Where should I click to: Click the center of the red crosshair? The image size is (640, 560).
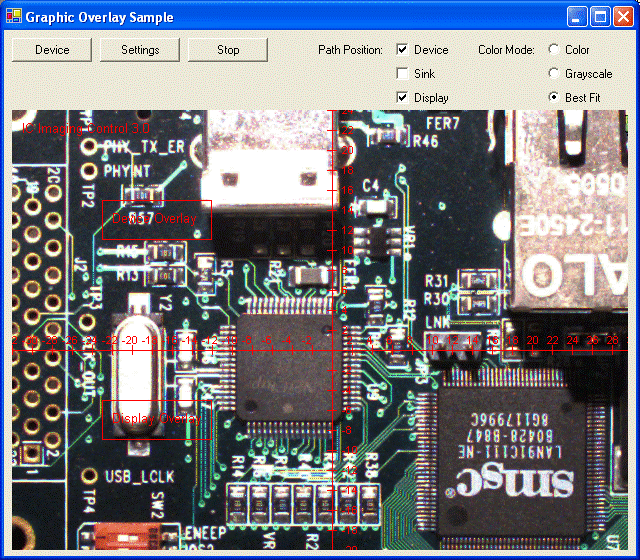(x=331, y=350)
